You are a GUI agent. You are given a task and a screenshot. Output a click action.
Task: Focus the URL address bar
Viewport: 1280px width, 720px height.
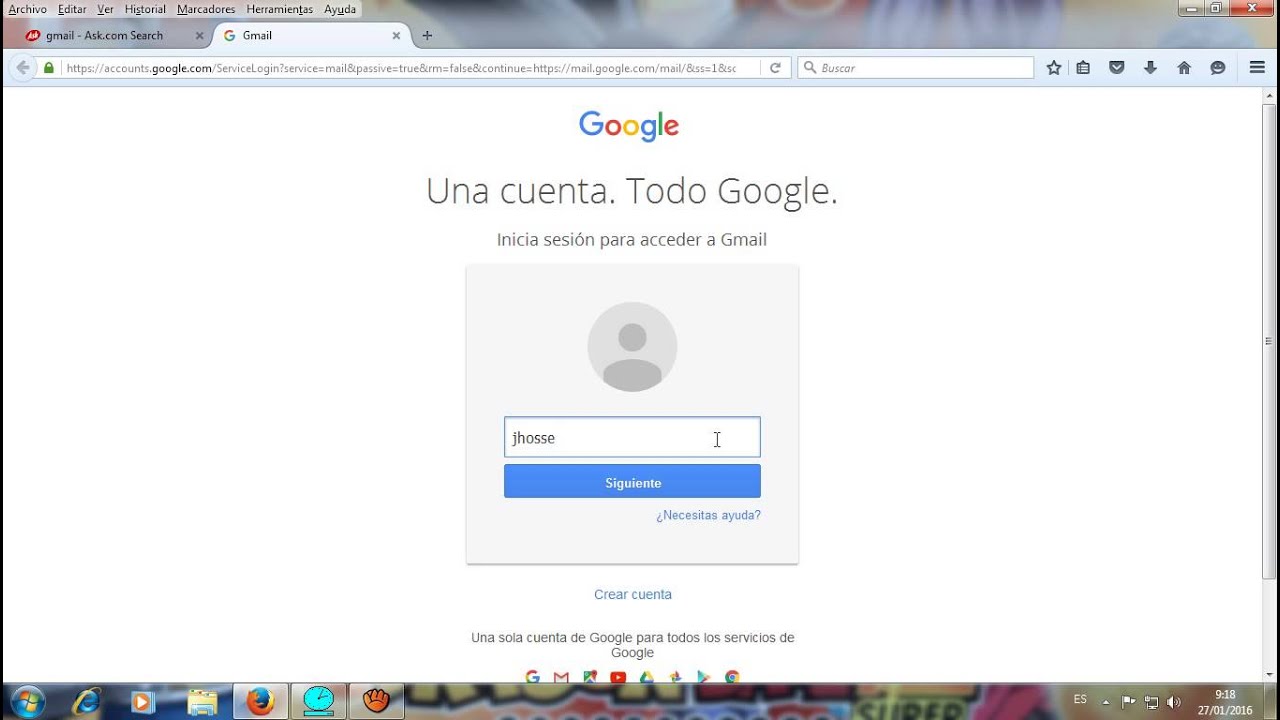(400, 68)
